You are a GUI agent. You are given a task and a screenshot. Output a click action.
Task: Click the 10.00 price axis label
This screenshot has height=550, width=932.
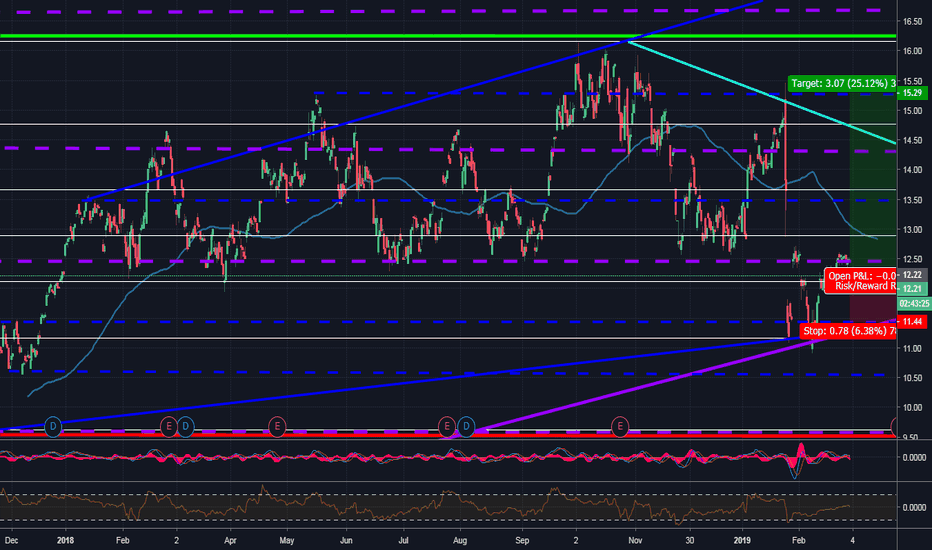[912, 408]
